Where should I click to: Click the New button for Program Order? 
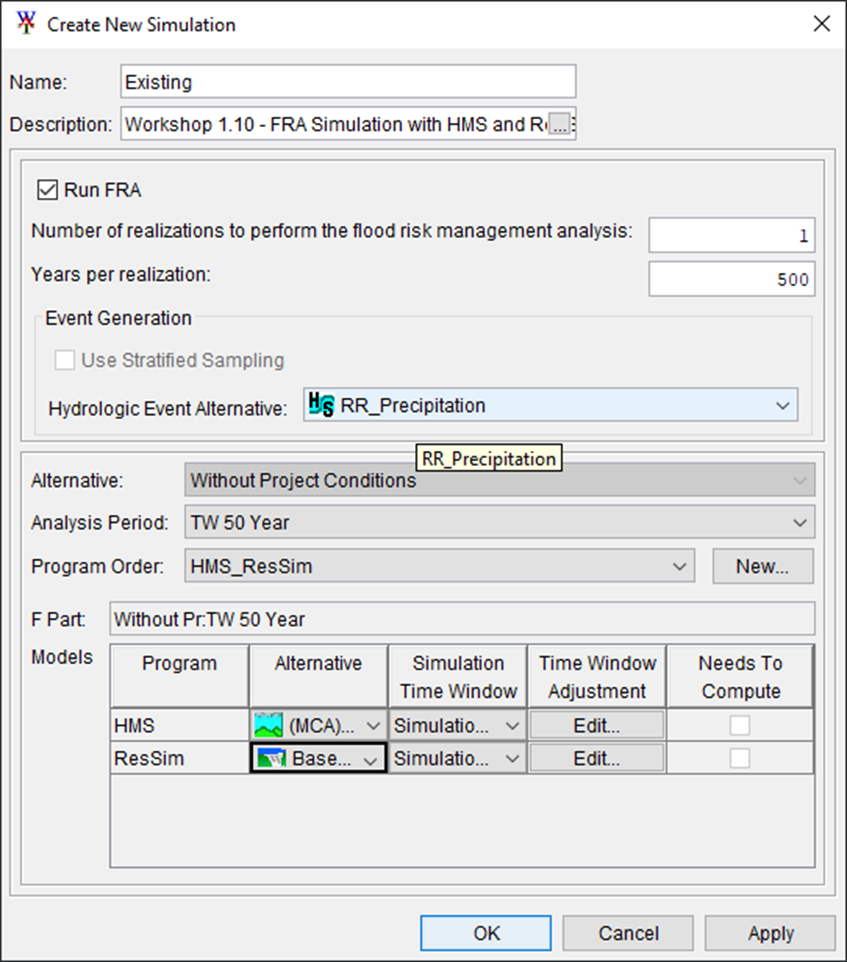(762, 566)
